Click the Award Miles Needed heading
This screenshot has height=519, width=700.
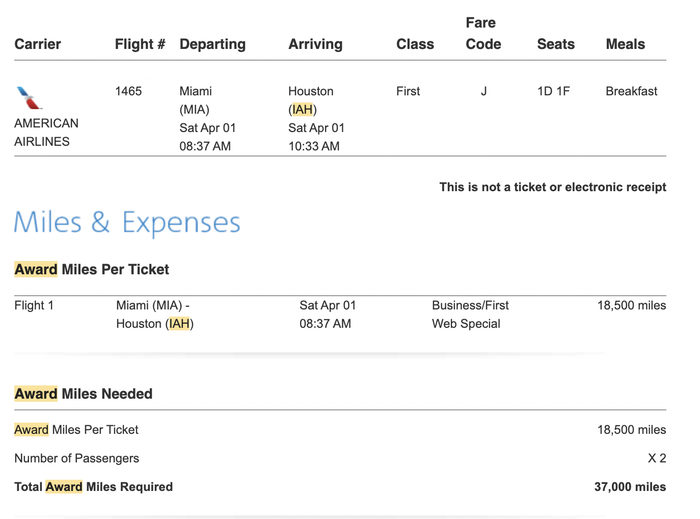point(83,394)
